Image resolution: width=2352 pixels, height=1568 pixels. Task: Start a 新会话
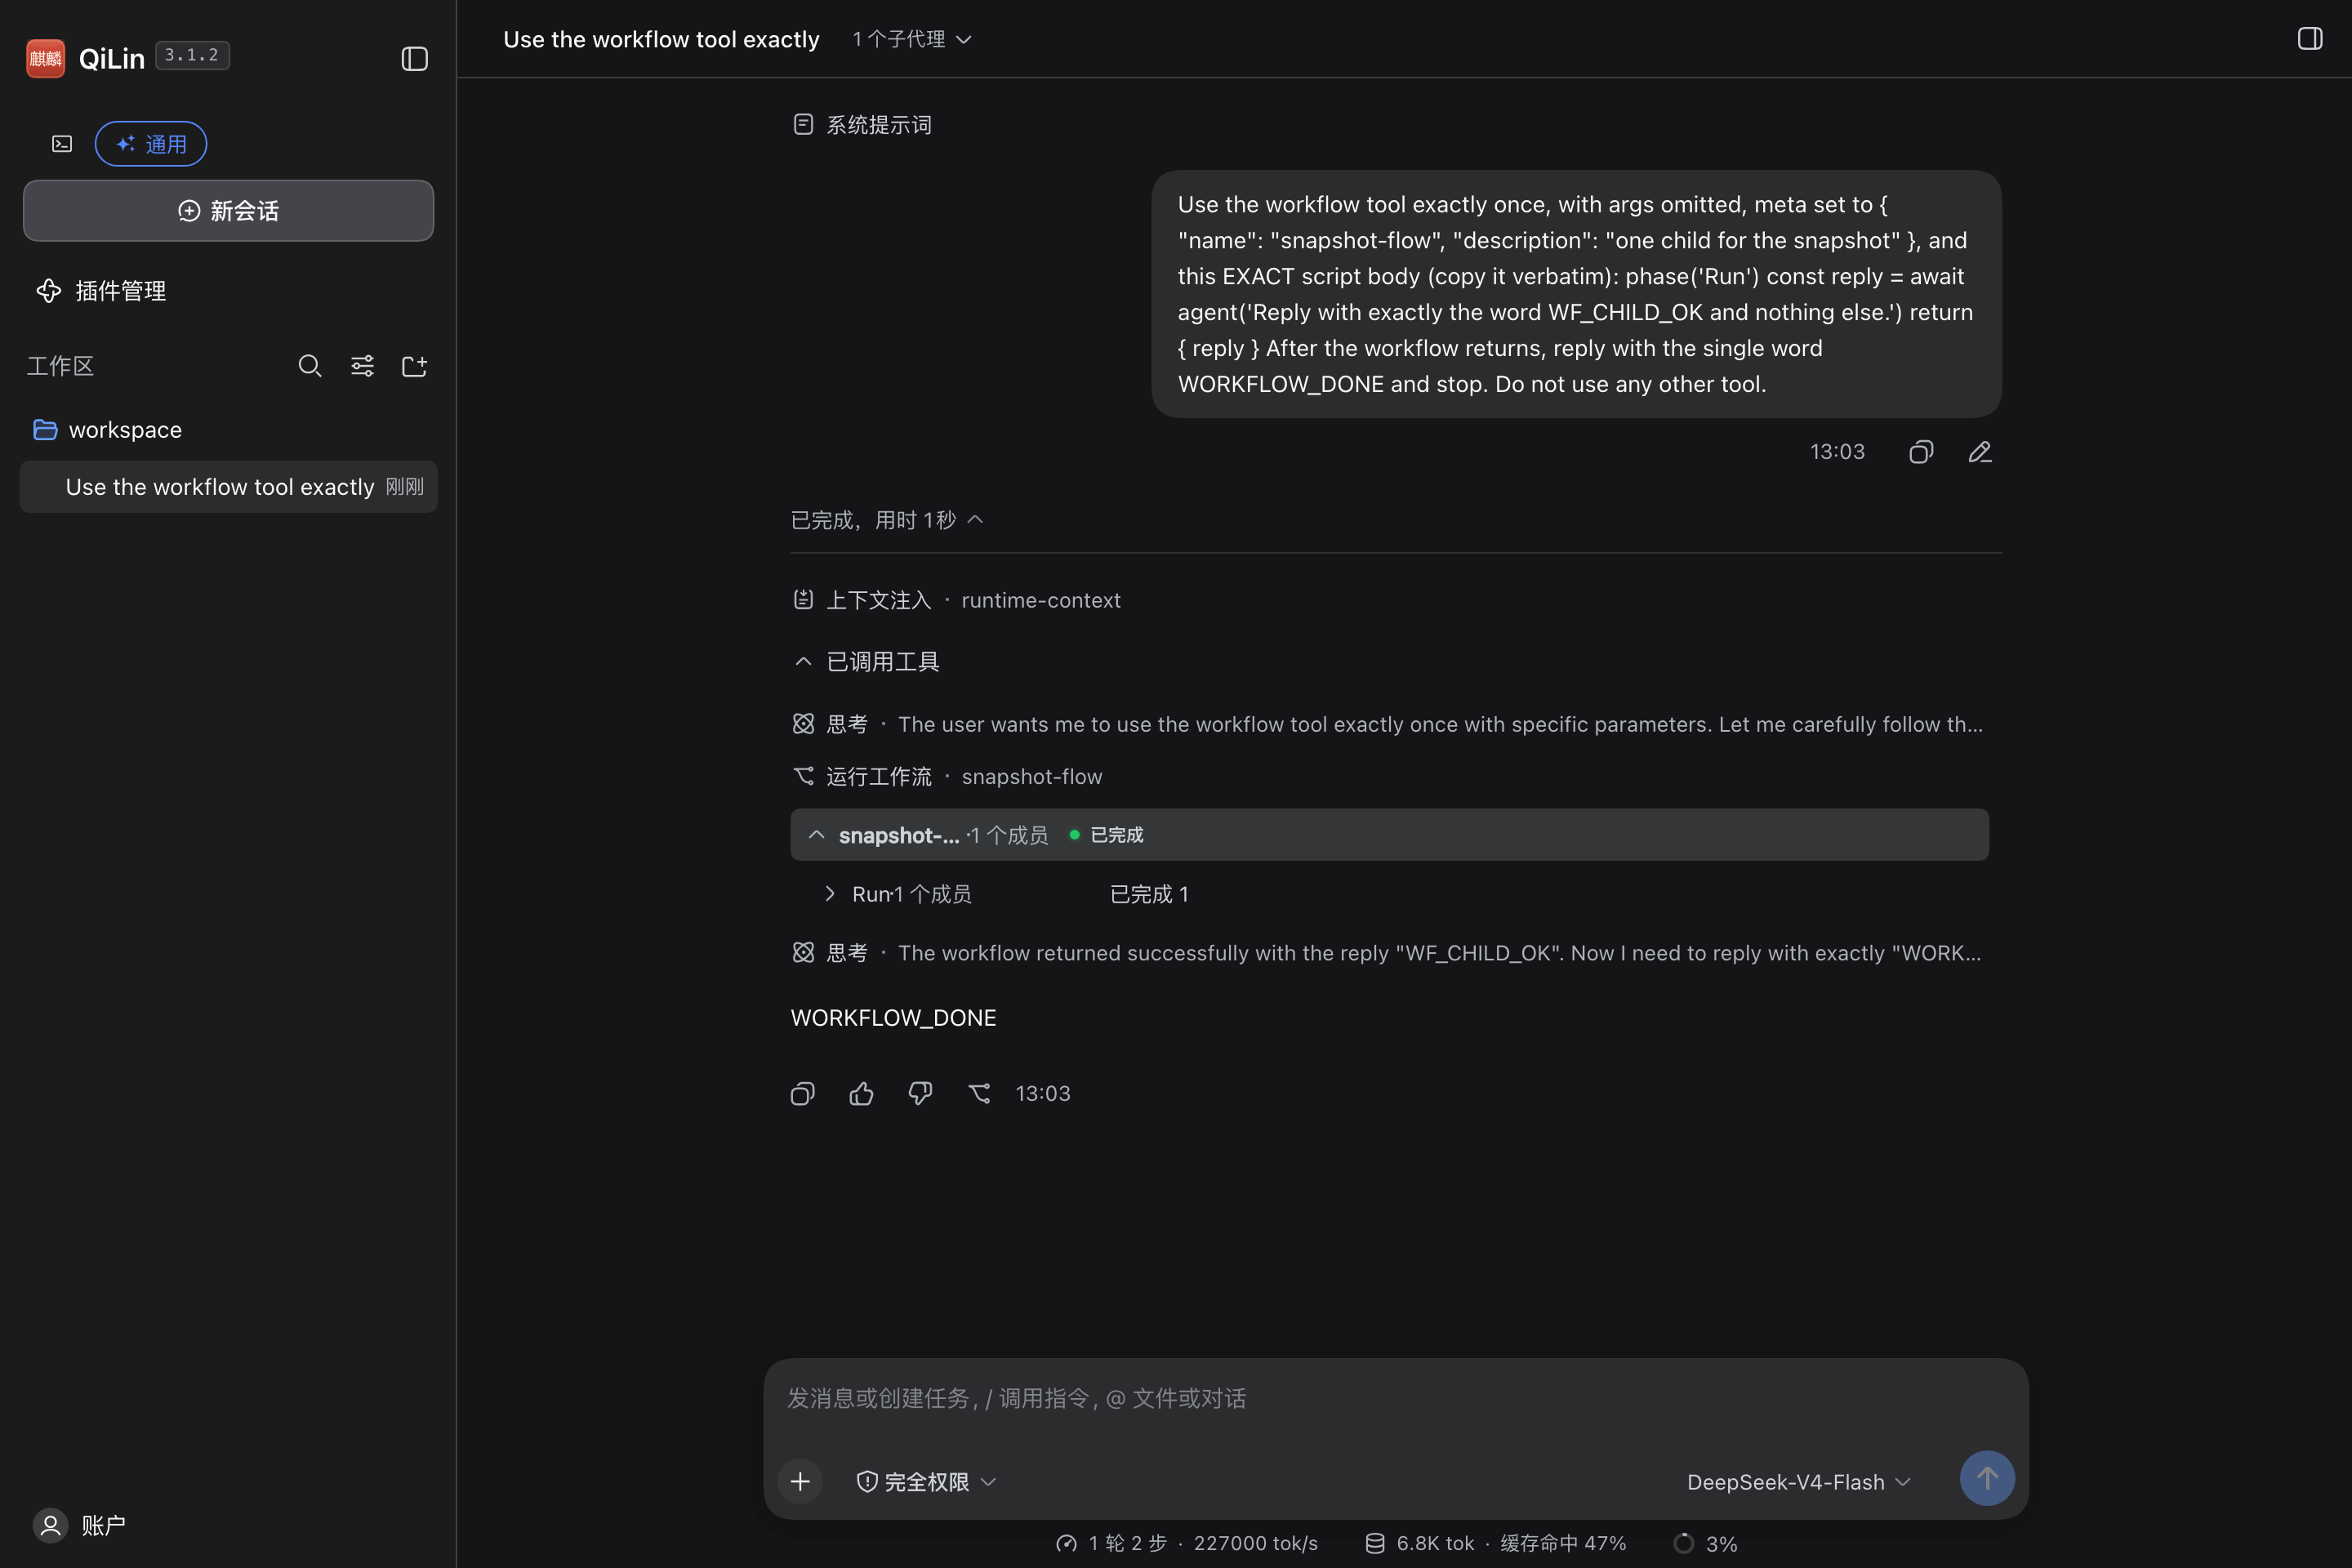click(x=228, y=211)
